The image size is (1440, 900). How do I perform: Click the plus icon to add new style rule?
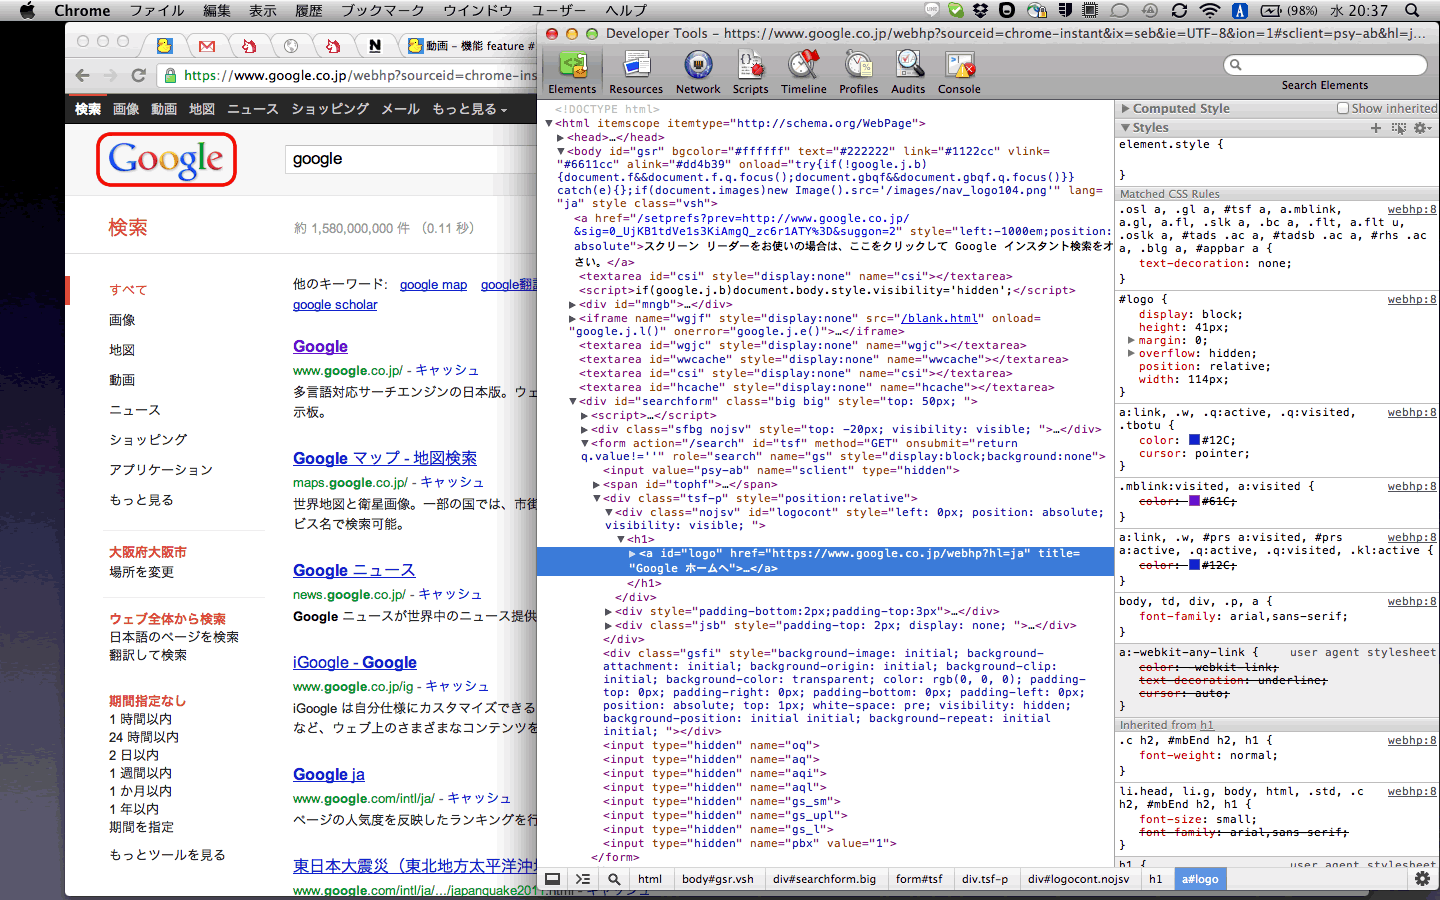[1376, 128]
